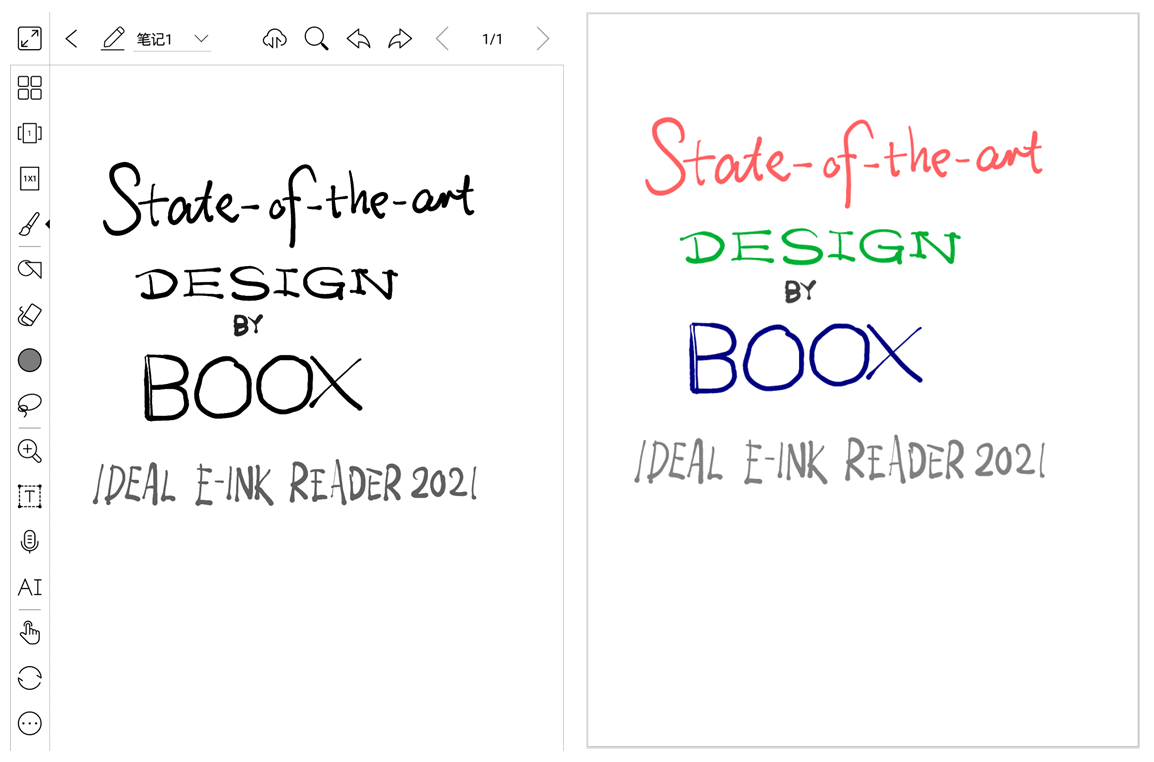This screenshot has height=762, width=1154.
Task: Open the more options ellipsis menu
Action: click(x=29, y=723)
